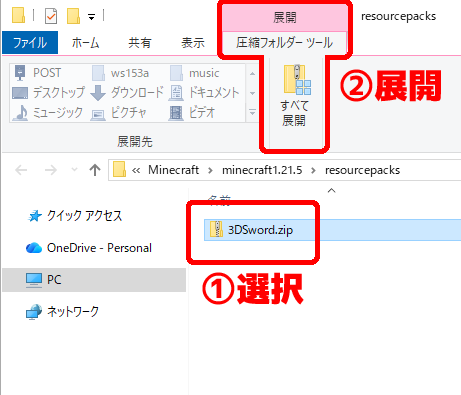Go back with the back arrow
This screenshot has height=395, width=461.
21,170
